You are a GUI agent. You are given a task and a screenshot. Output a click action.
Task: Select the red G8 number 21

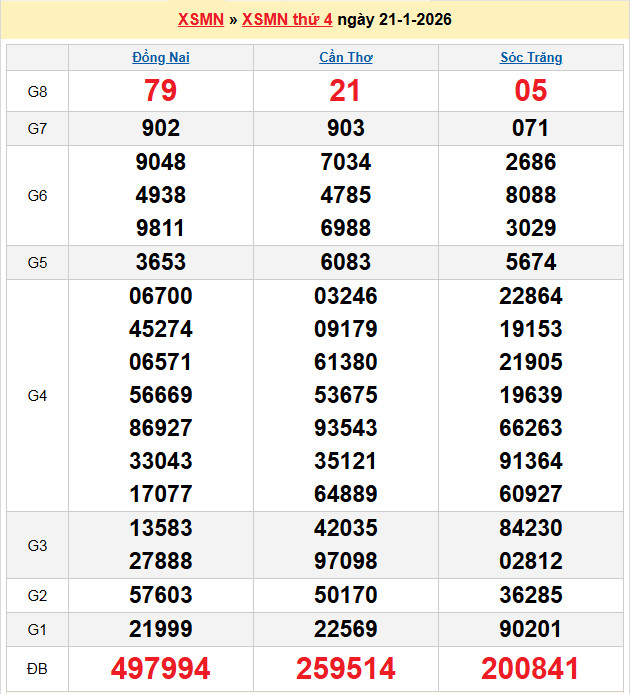(x=346, y=91)
